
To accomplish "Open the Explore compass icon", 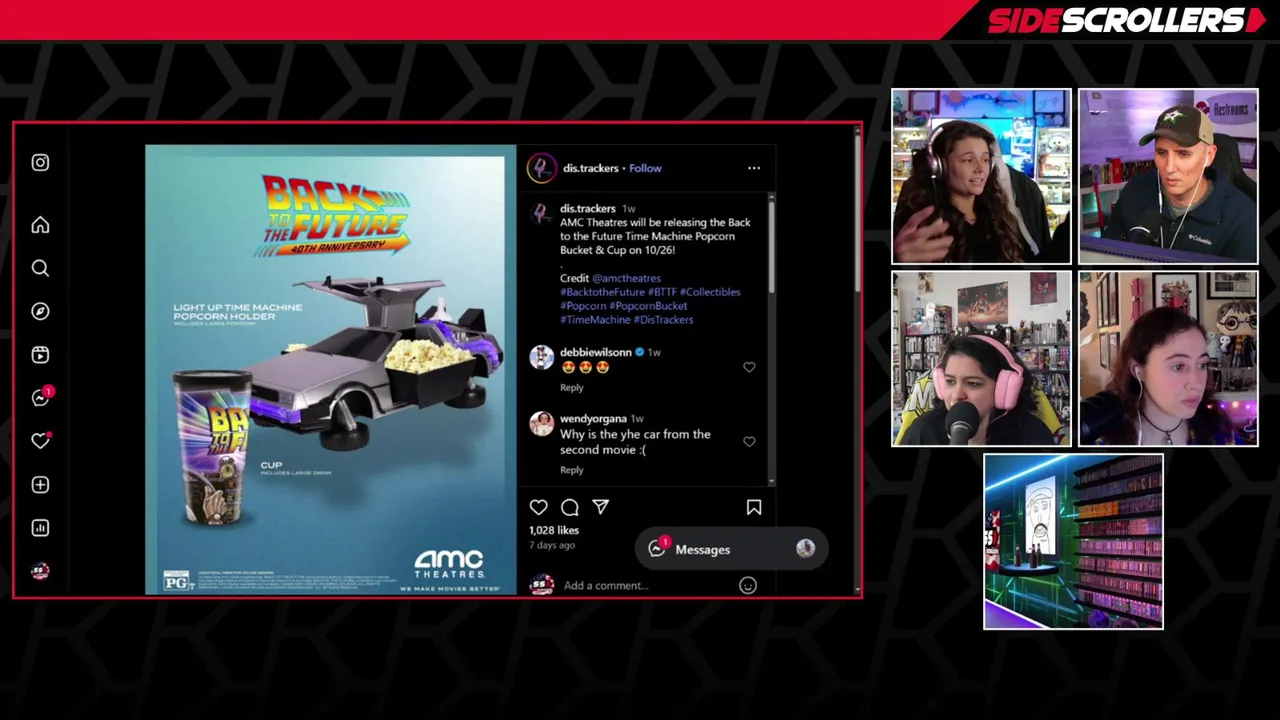I will [x=40, y=311].
